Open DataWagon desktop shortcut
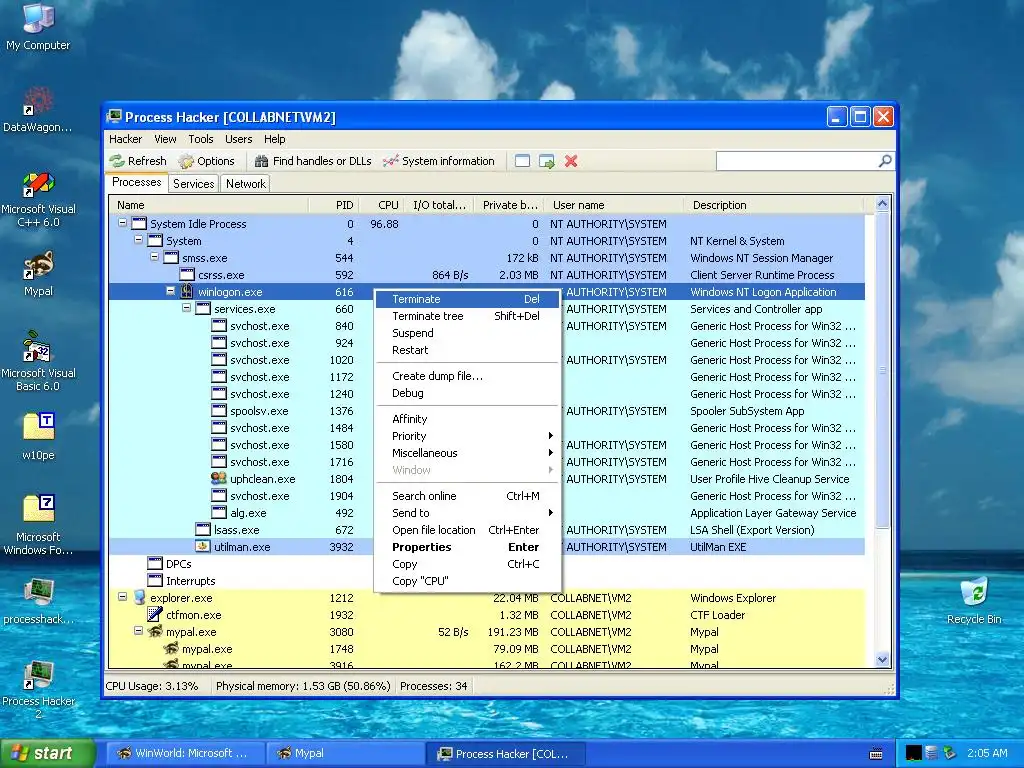 (38, 110)
